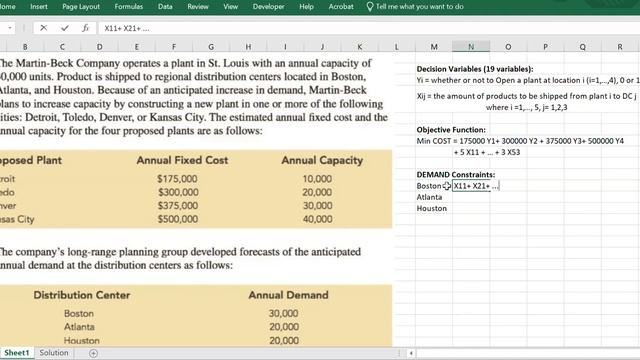The image size is (640, 360).
Task: Open the Help ribbon tab
Action: pos(307,7)
